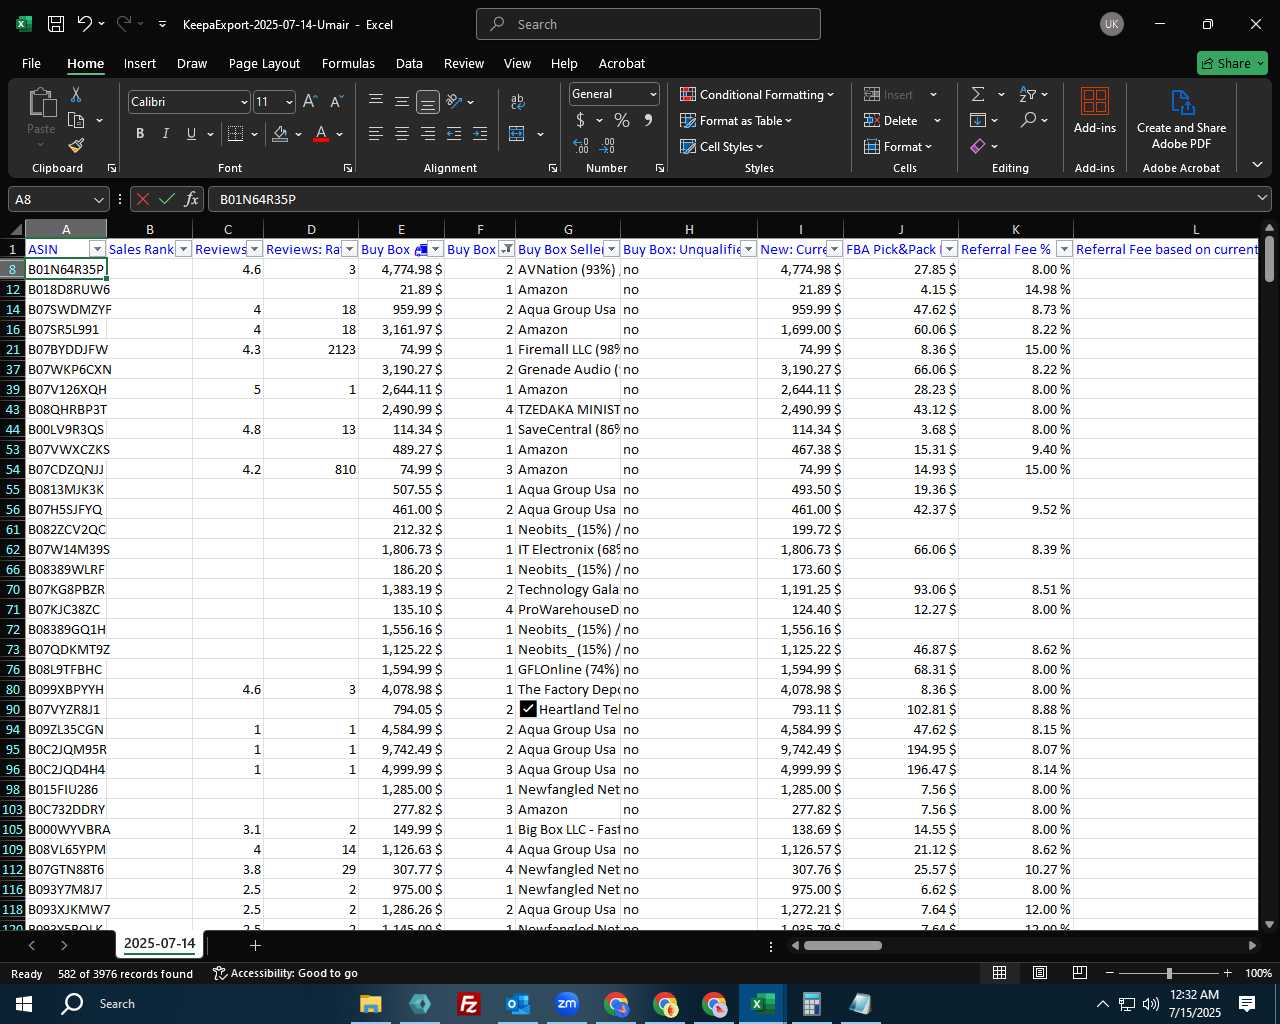
Task: Toggle Bottom Align in Alignment group
Action: pos(427,102)
